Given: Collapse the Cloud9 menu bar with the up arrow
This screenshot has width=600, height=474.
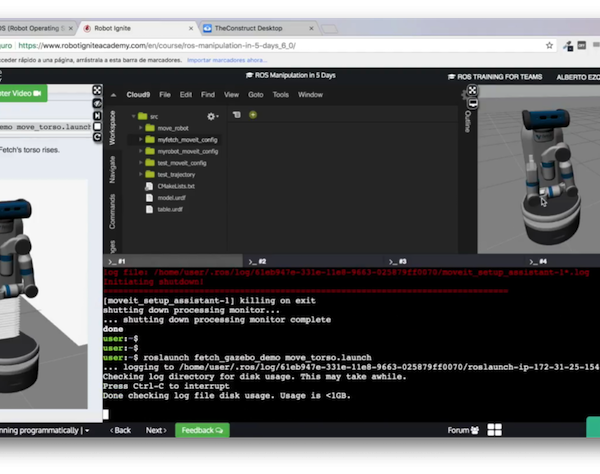Looking at the screenshot, I should pos(114,95).
